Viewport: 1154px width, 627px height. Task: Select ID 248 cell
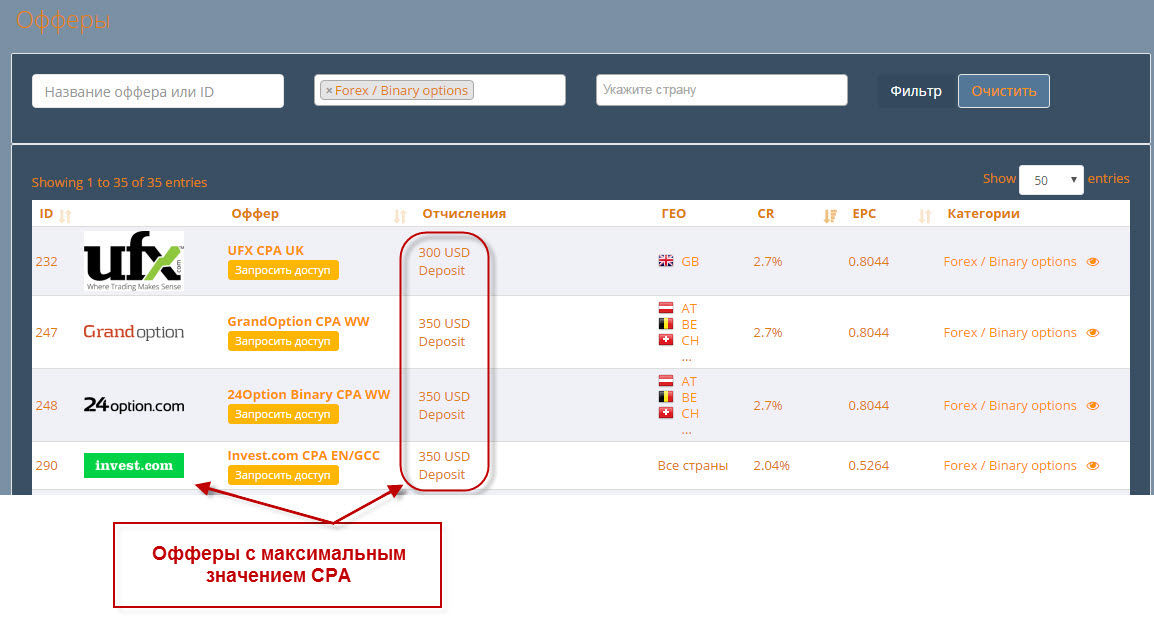(x=46, y=405)
